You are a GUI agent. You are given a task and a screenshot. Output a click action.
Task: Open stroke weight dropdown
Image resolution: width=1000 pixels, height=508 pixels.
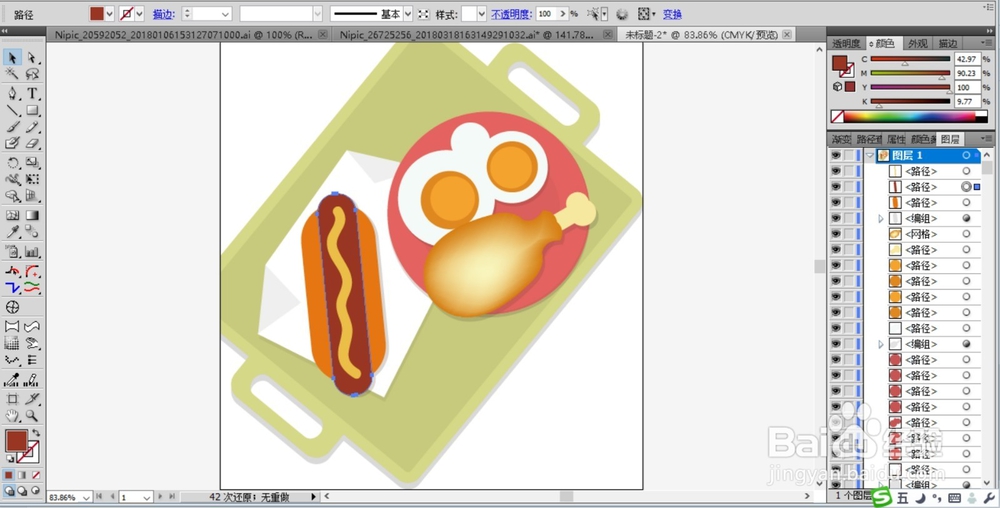pos(225,13)
